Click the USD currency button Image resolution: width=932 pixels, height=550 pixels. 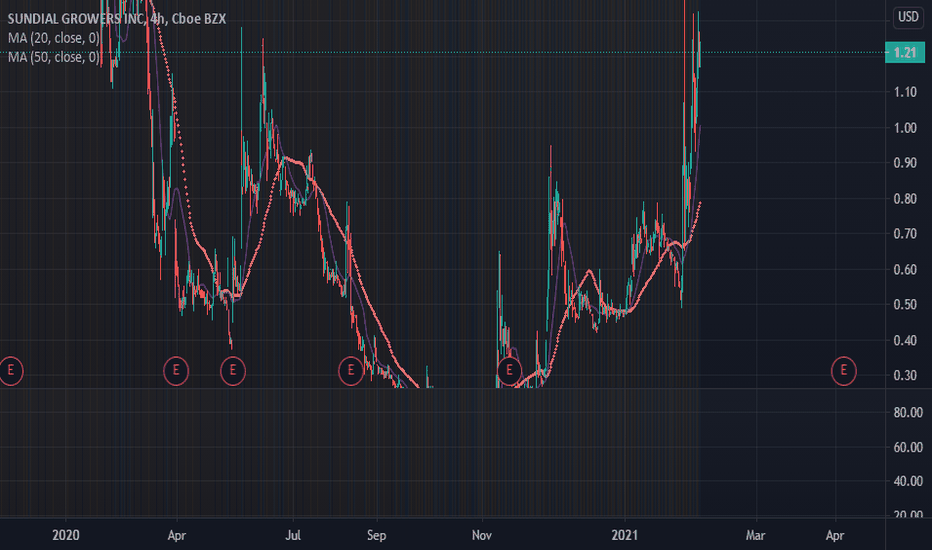[x=908, y=17]
